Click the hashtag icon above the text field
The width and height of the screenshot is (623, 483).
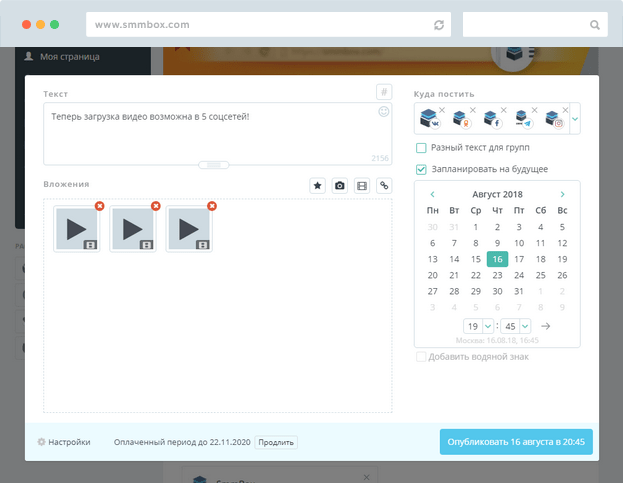(x=384, y=92)
